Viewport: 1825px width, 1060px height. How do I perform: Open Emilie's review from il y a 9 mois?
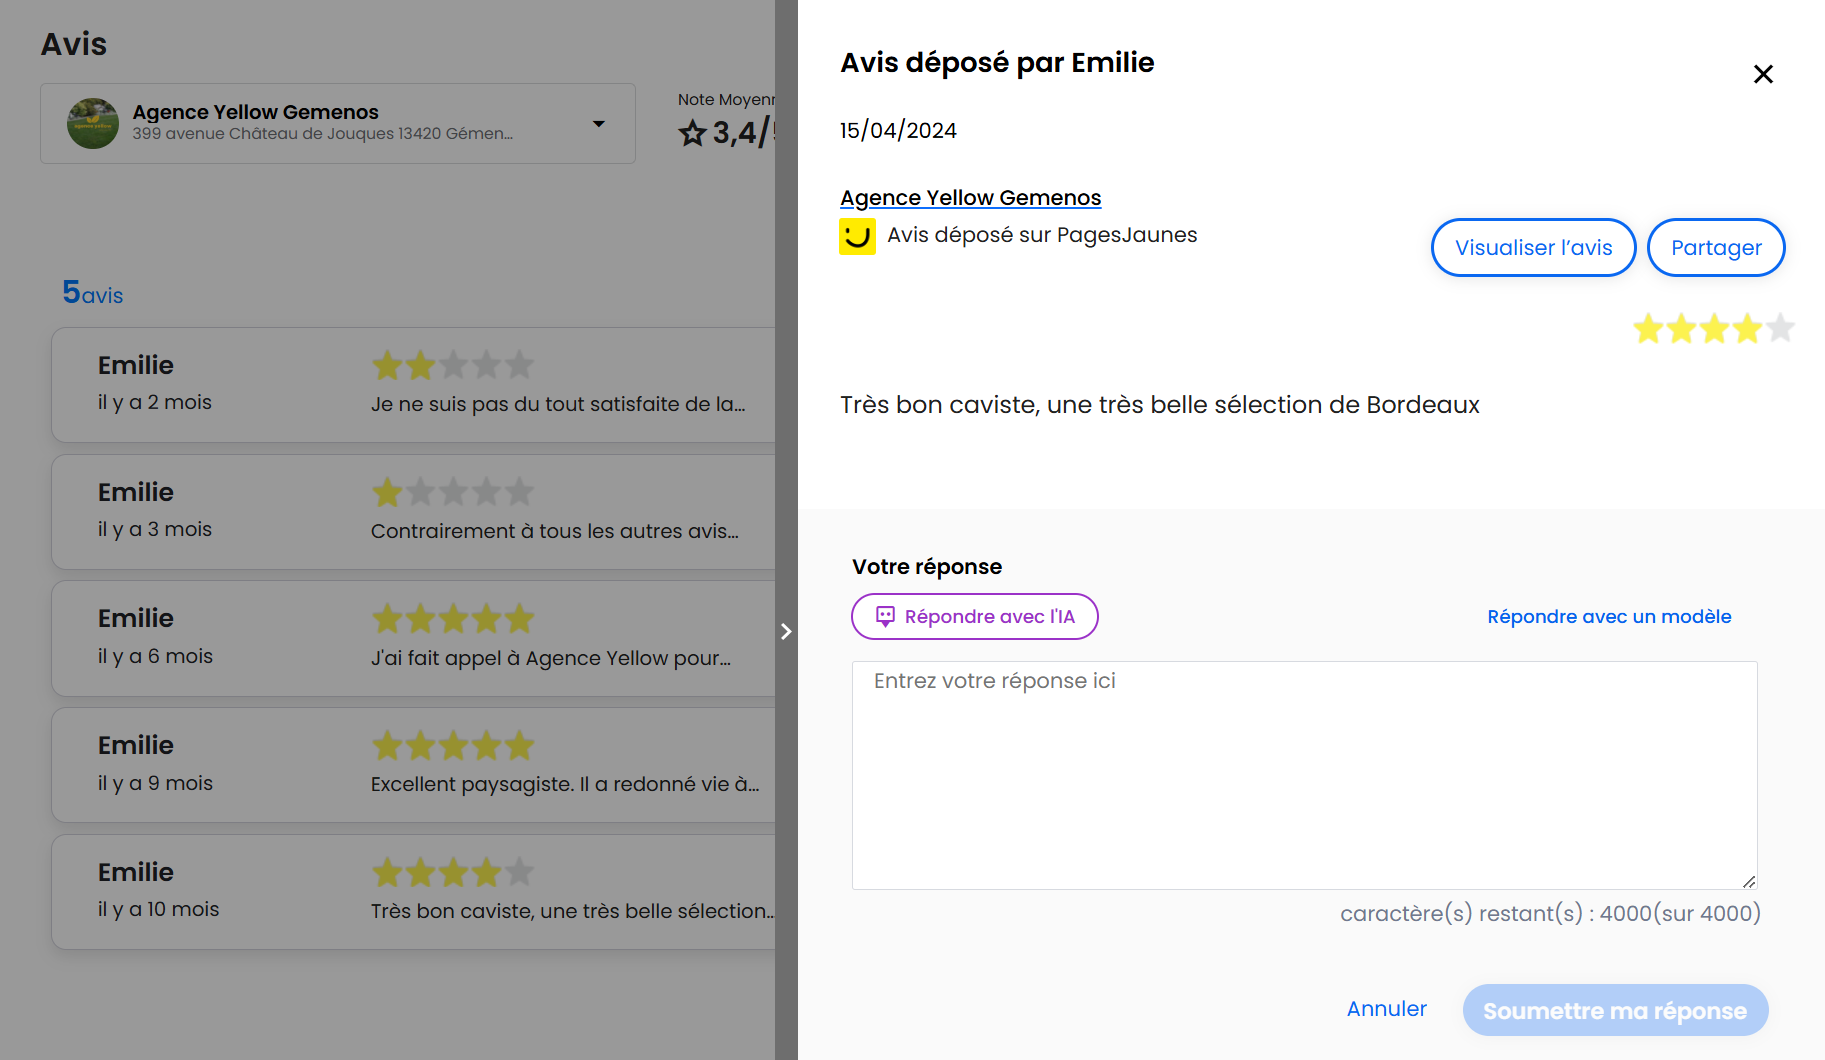point(413,766)
